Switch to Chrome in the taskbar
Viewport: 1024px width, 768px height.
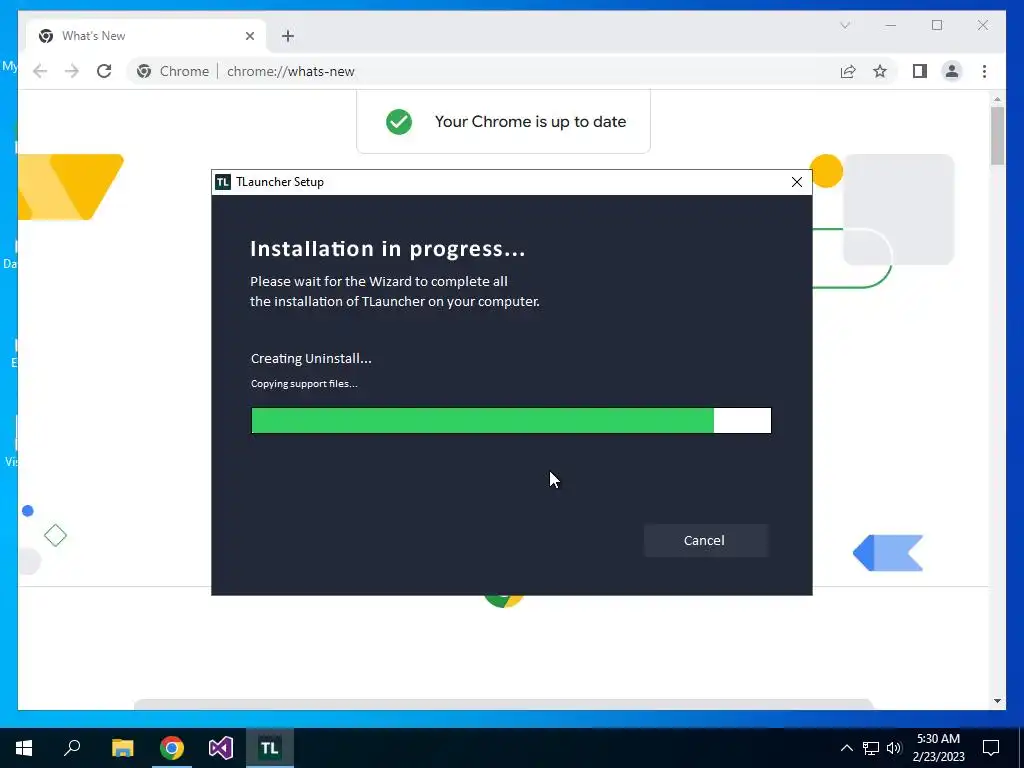click(172, 748)
